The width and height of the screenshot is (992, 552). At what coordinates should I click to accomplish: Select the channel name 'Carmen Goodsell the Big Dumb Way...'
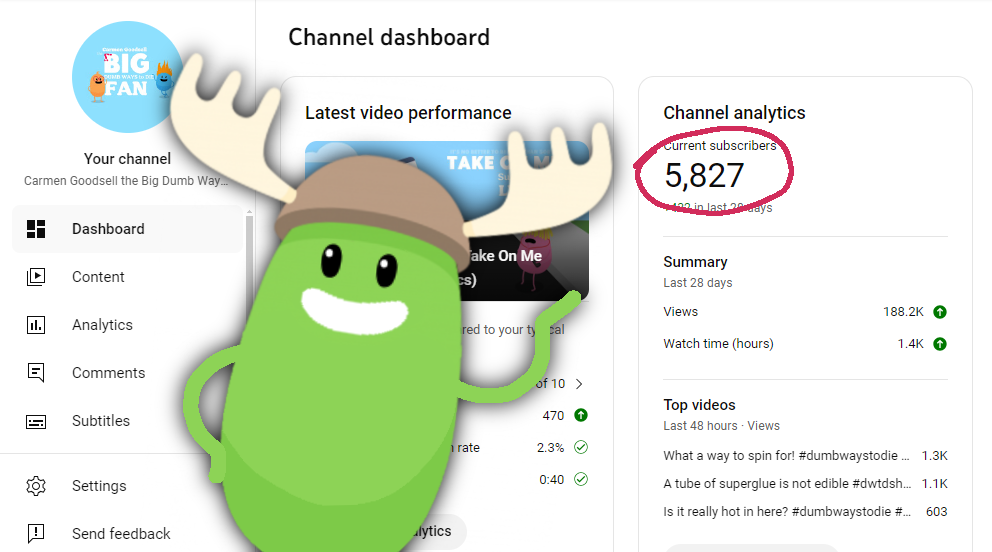click(x=126, y=181)
